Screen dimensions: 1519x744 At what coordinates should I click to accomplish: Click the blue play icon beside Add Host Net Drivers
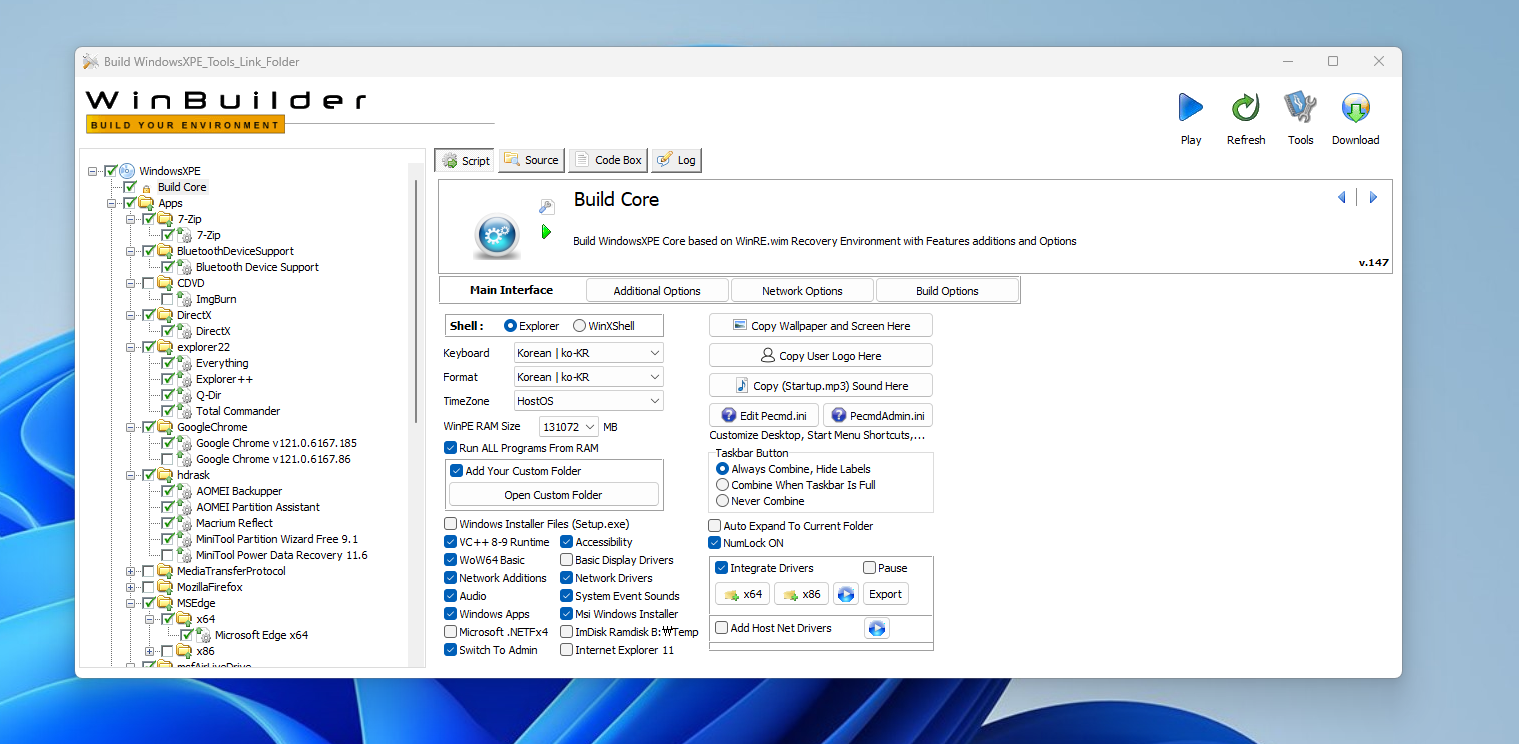pos(877,628)
